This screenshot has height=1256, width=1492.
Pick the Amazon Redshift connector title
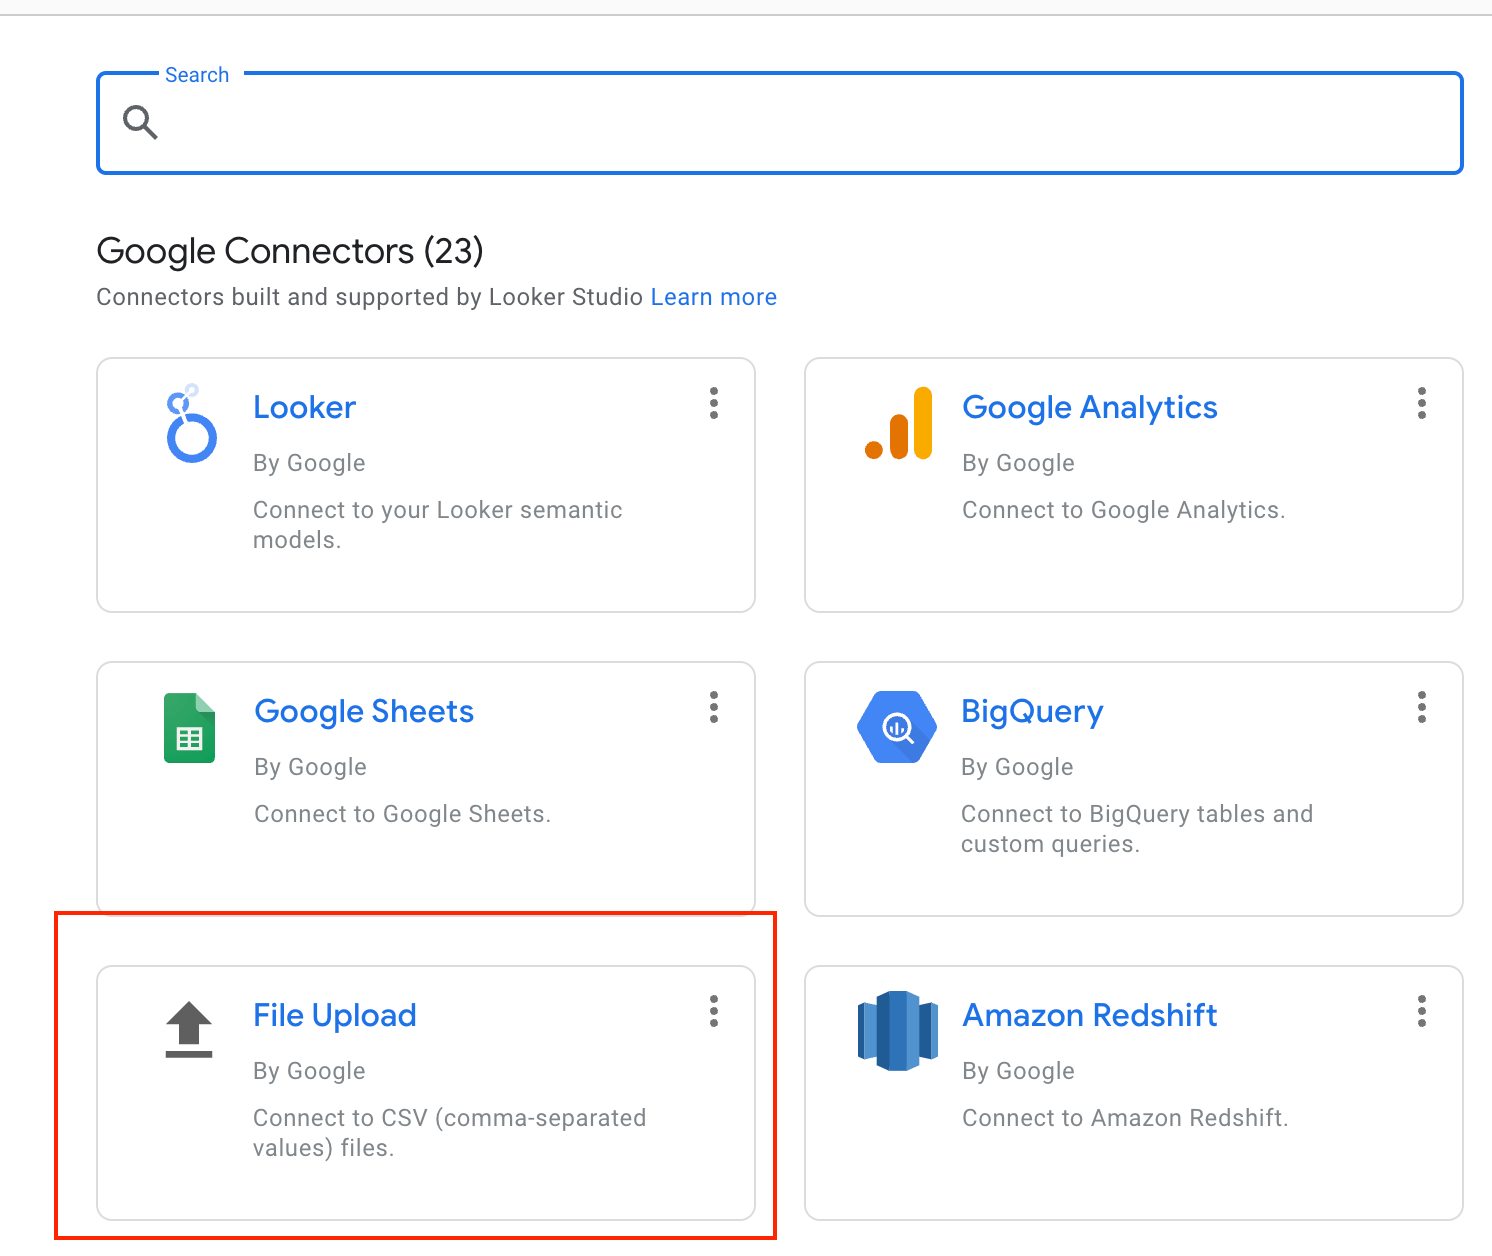click(1090, 1015)
